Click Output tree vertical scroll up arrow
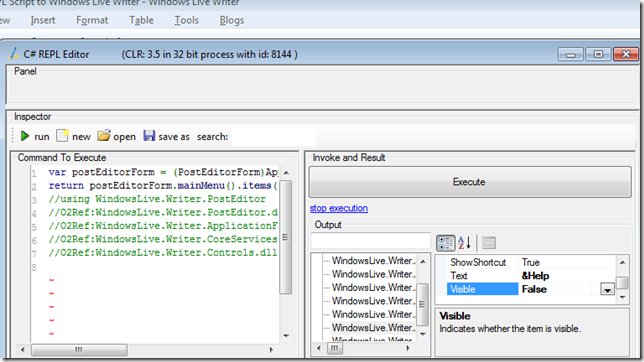Screen dimensions: 644x362 [x=423, y=261]
